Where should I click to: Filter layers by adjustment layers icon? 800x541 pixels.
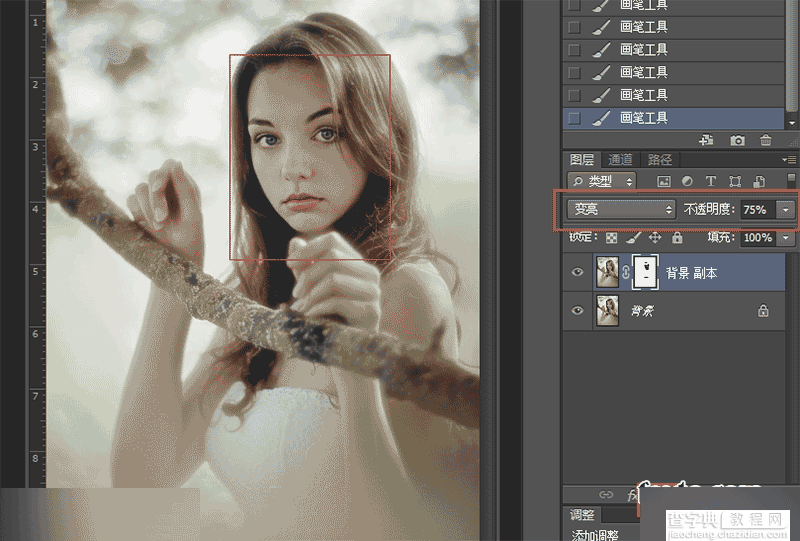click(687, 181)
